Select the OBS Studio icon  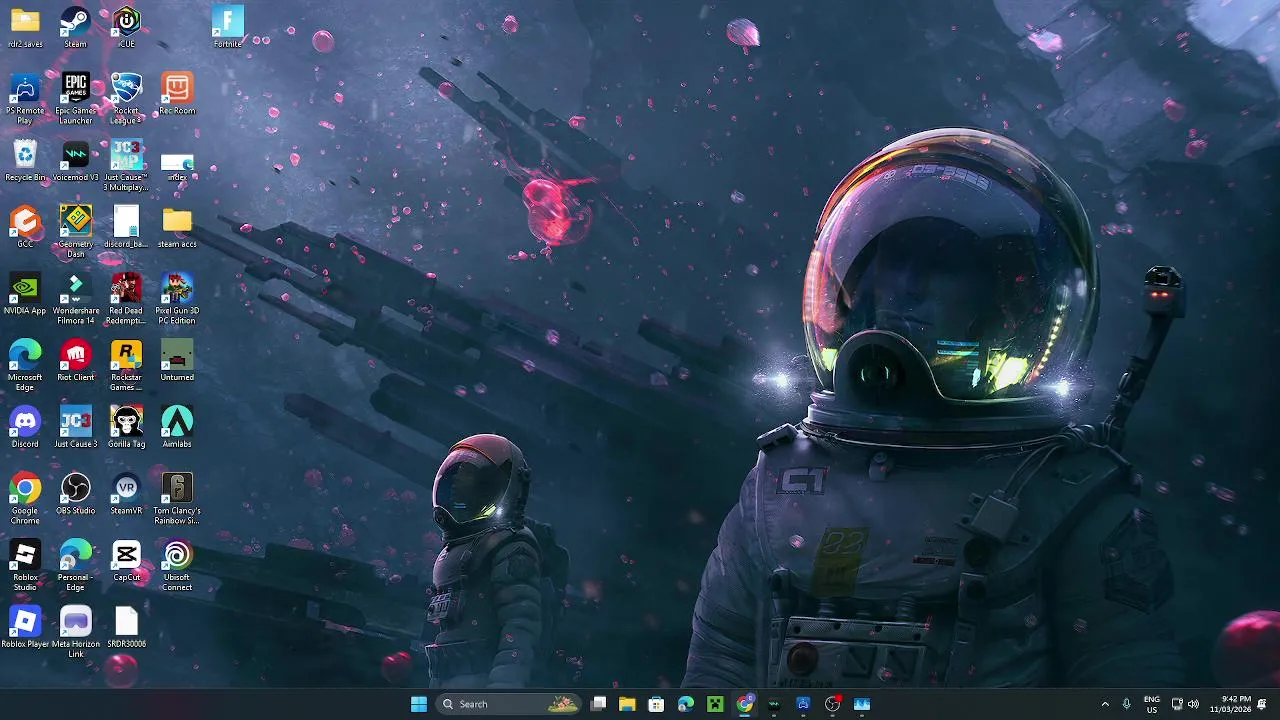tap(75, 493)
